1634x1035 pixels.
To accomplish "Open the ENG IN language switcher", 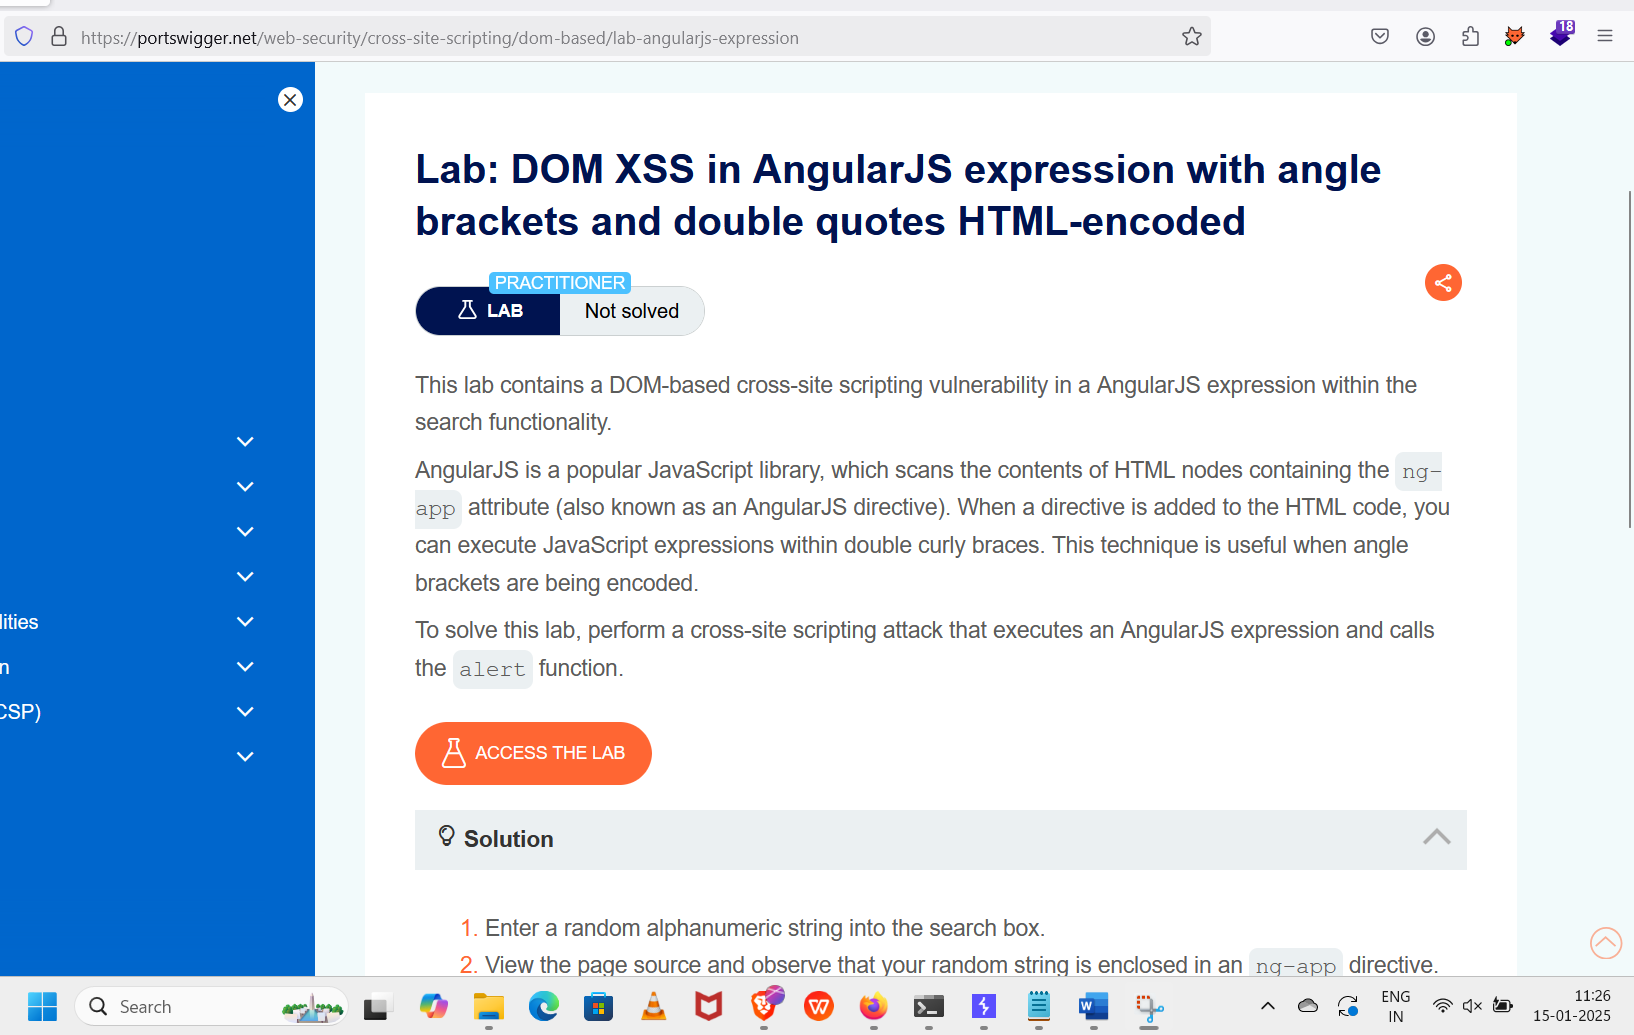I will (1395, 1006).
